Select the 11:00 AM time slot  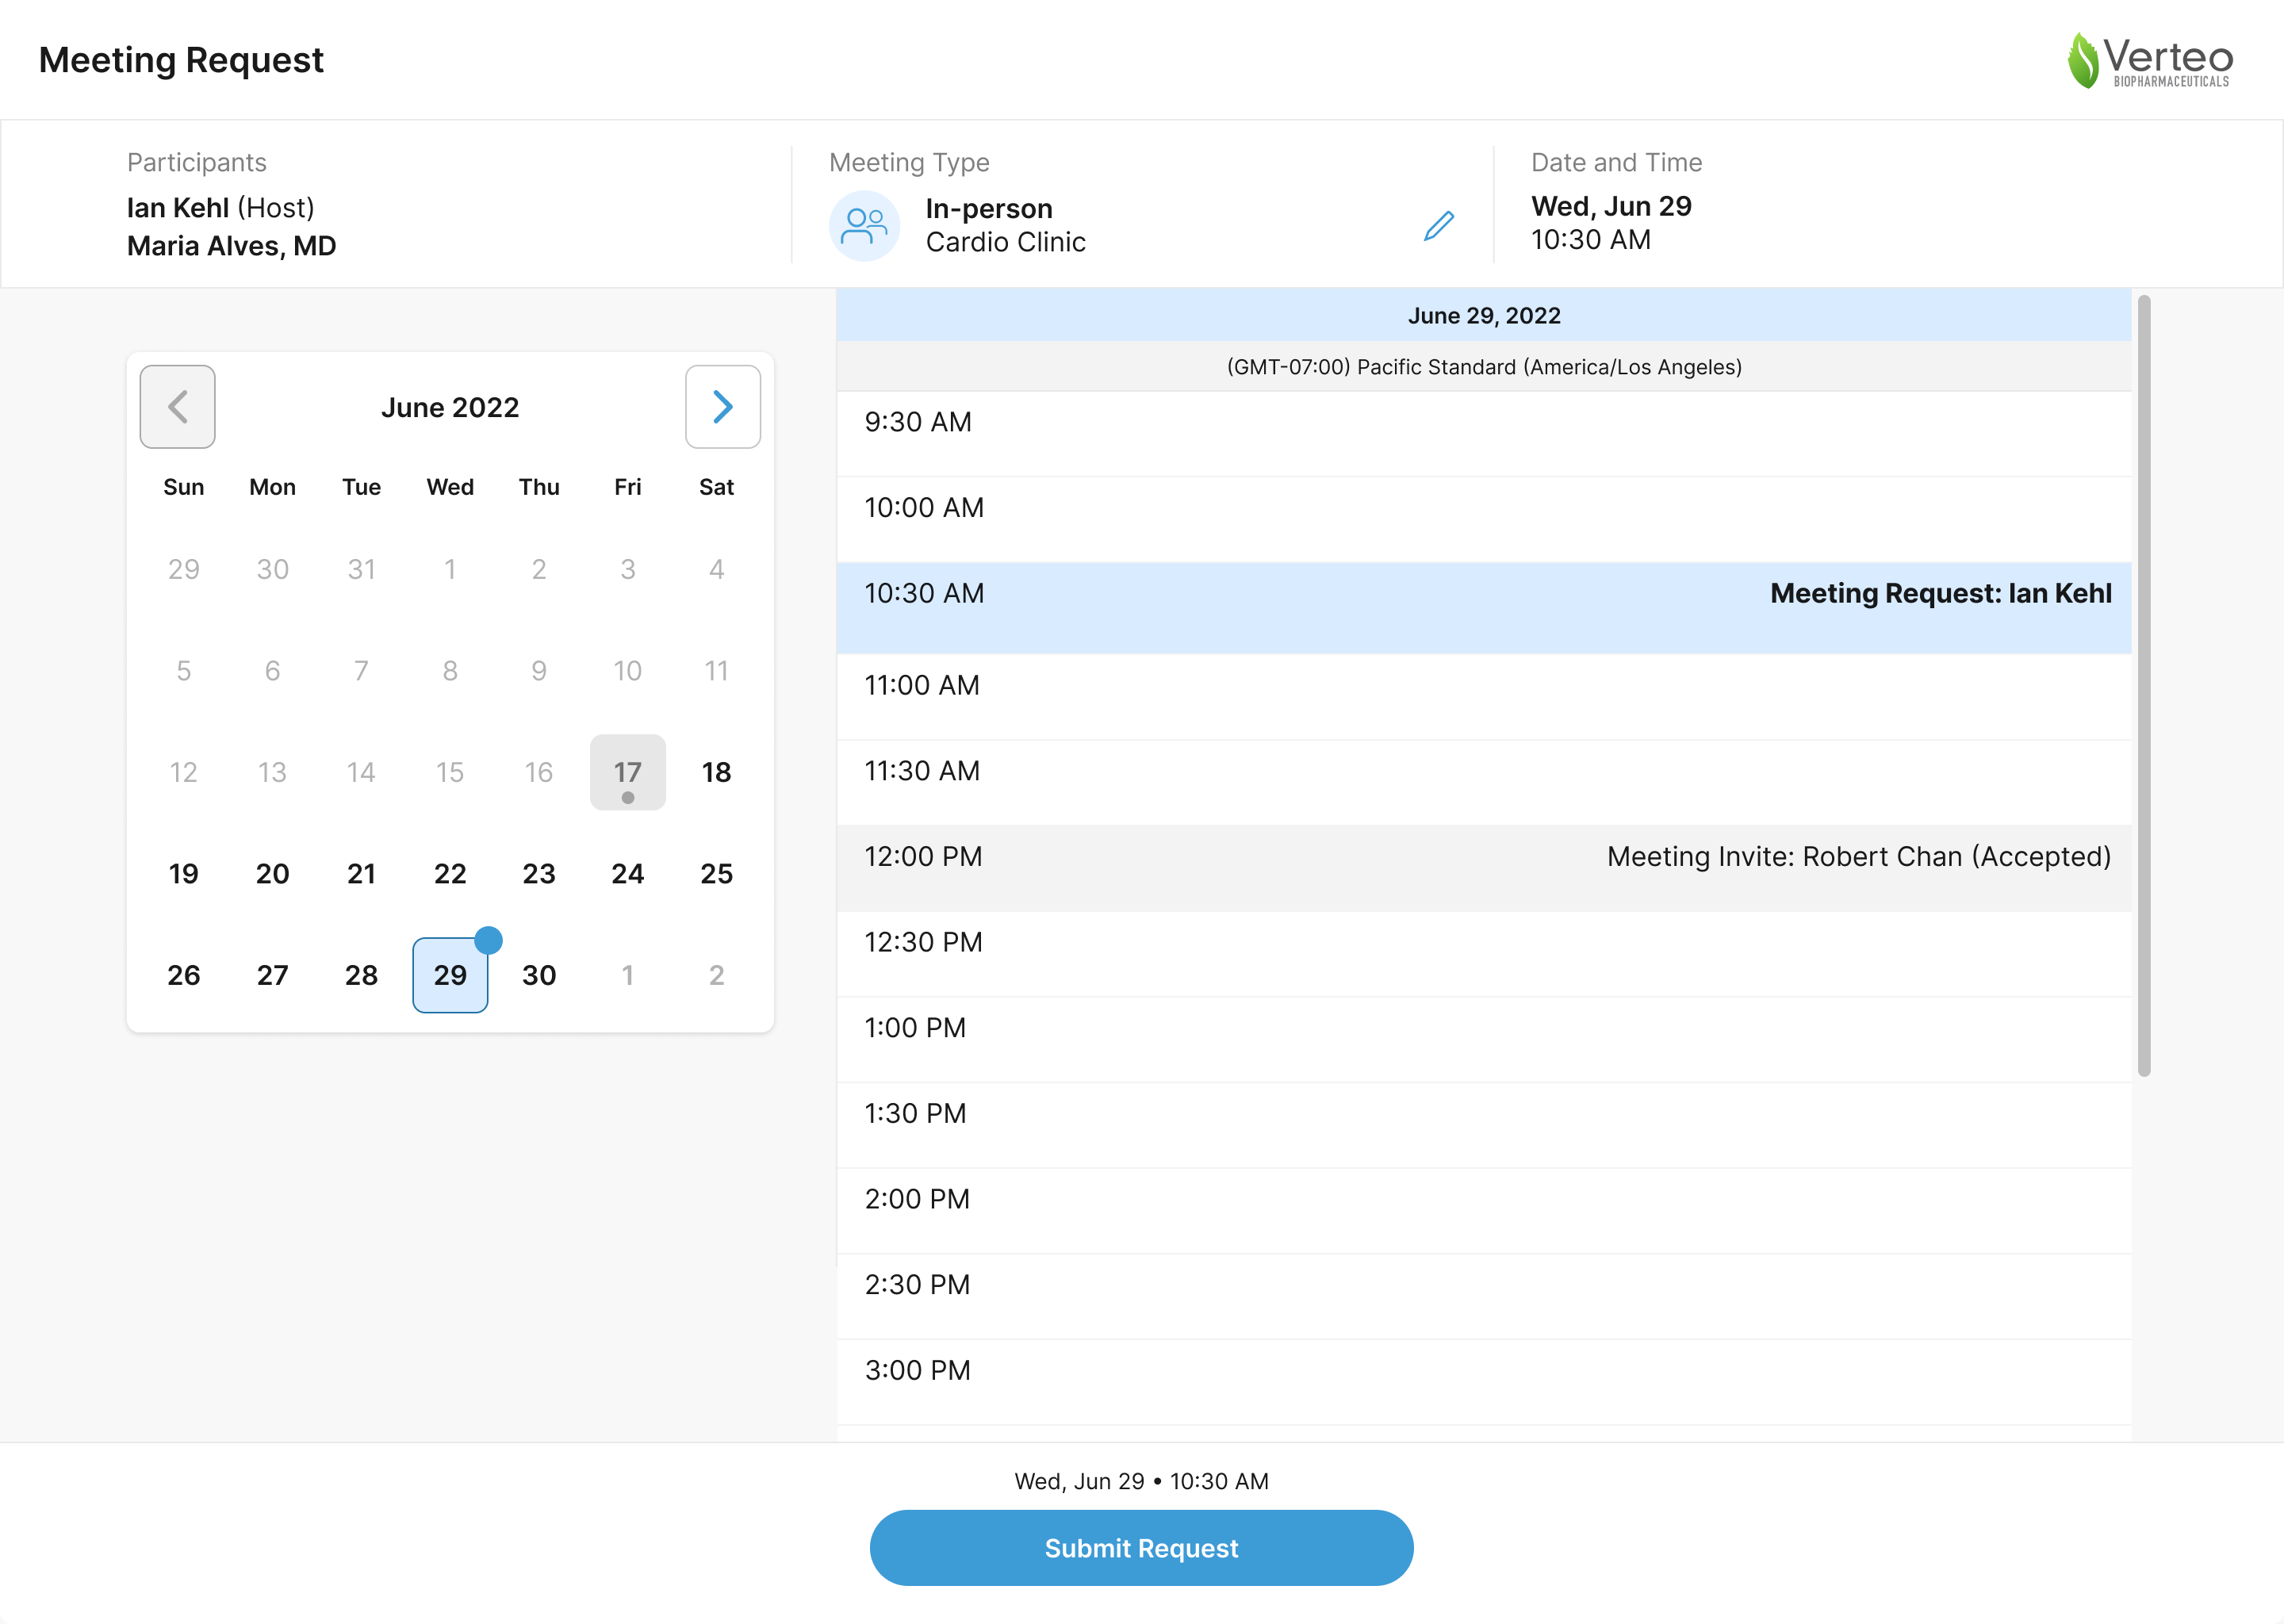[1484, 697]
